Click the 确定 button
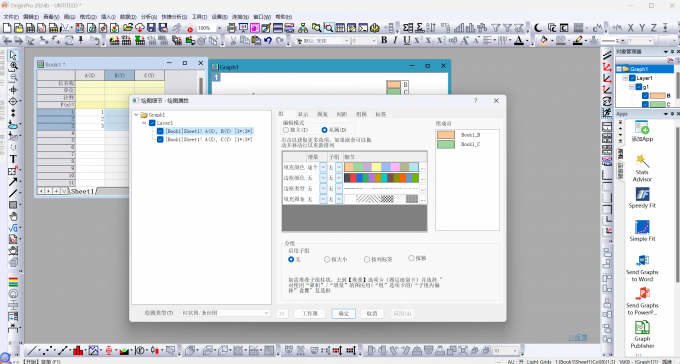Image resolution: width=680 pixels, height=364 pixels. point(343,313)
